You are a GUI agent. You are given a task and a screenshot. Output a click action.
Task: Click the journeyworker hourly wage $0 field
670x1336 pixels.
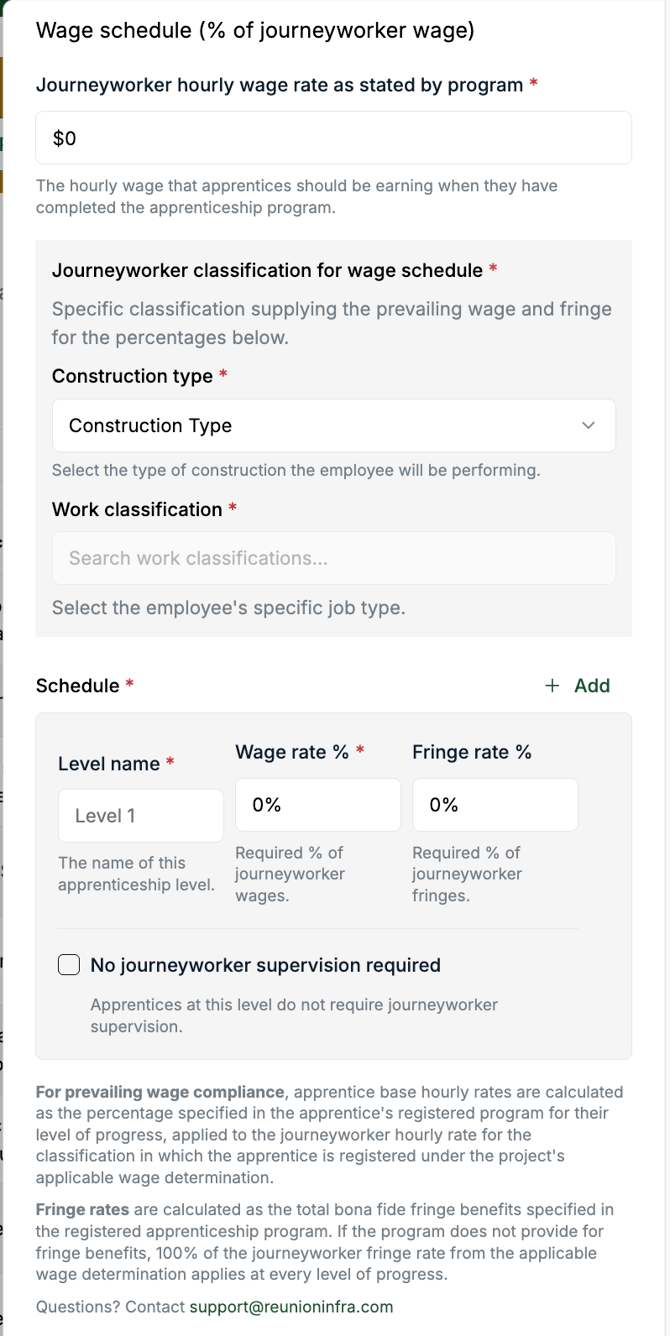tap(334, 138)
